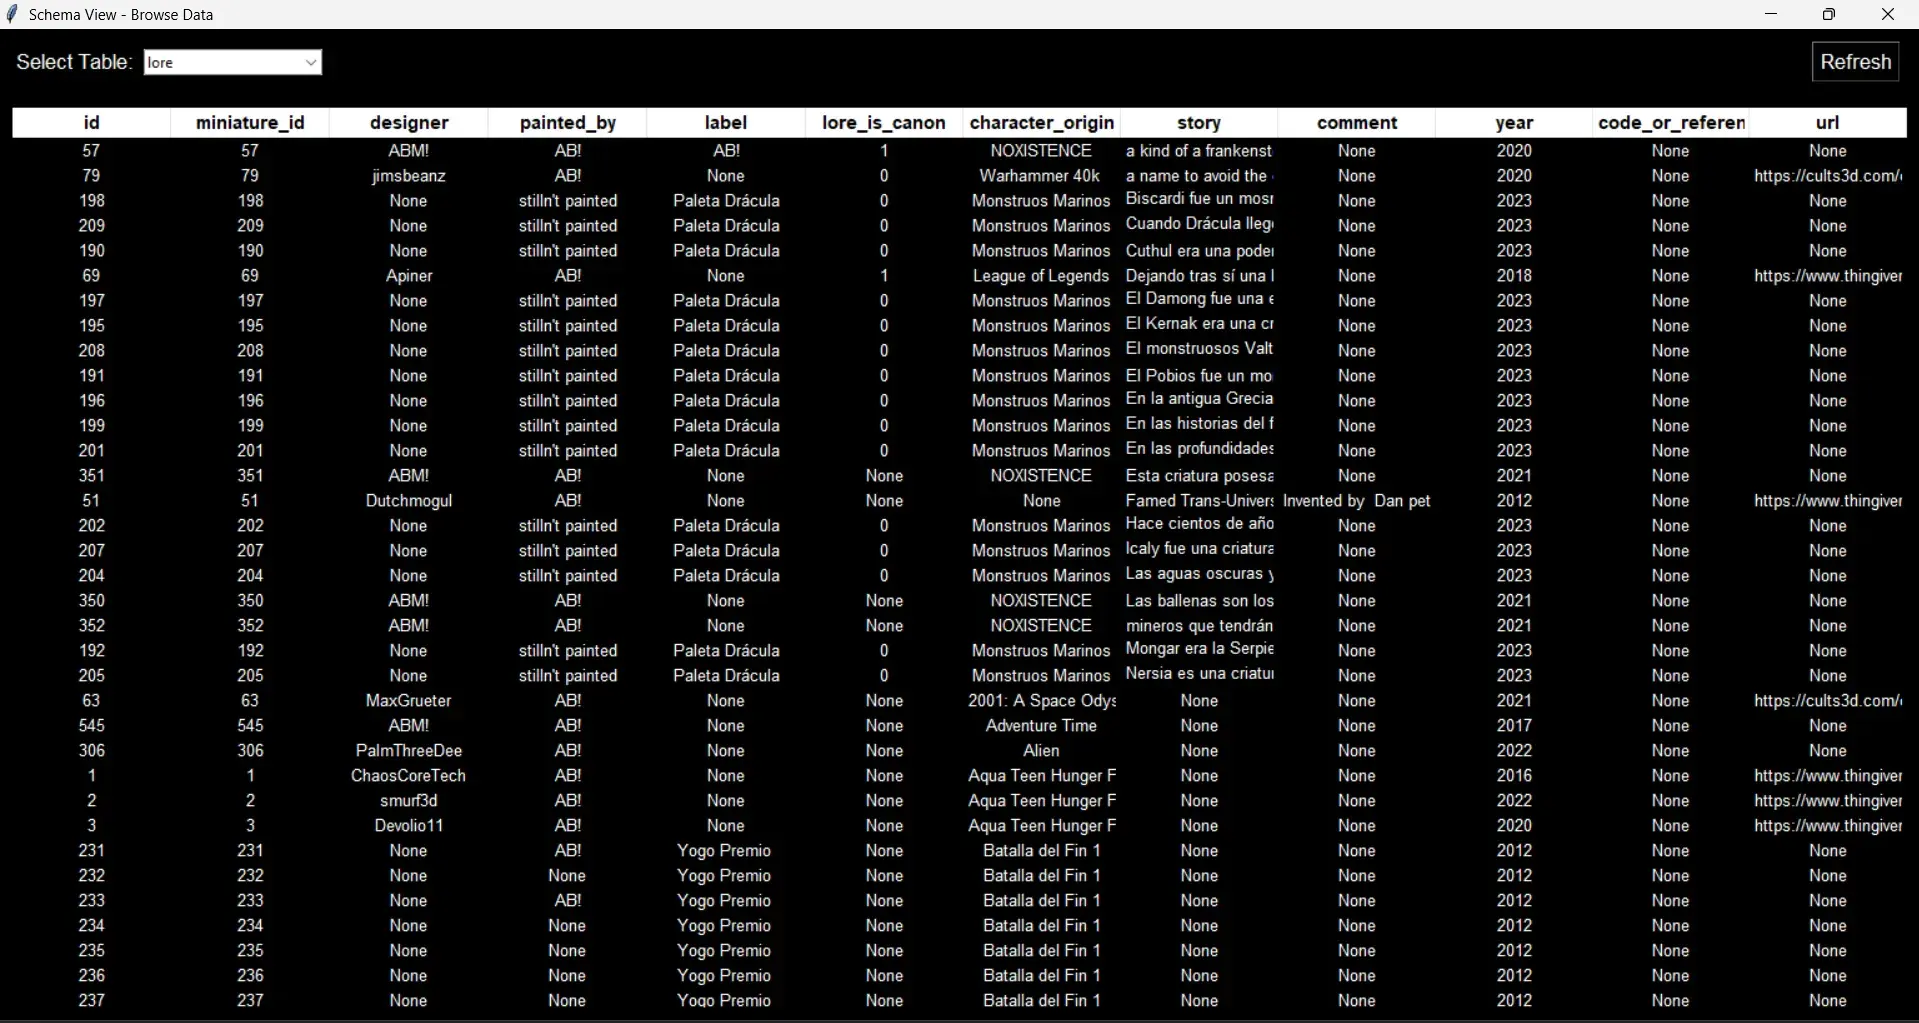Click the 'Invented by Dan pet' comment cell
The image size is (1919, 1023).
click(1357, 501)
